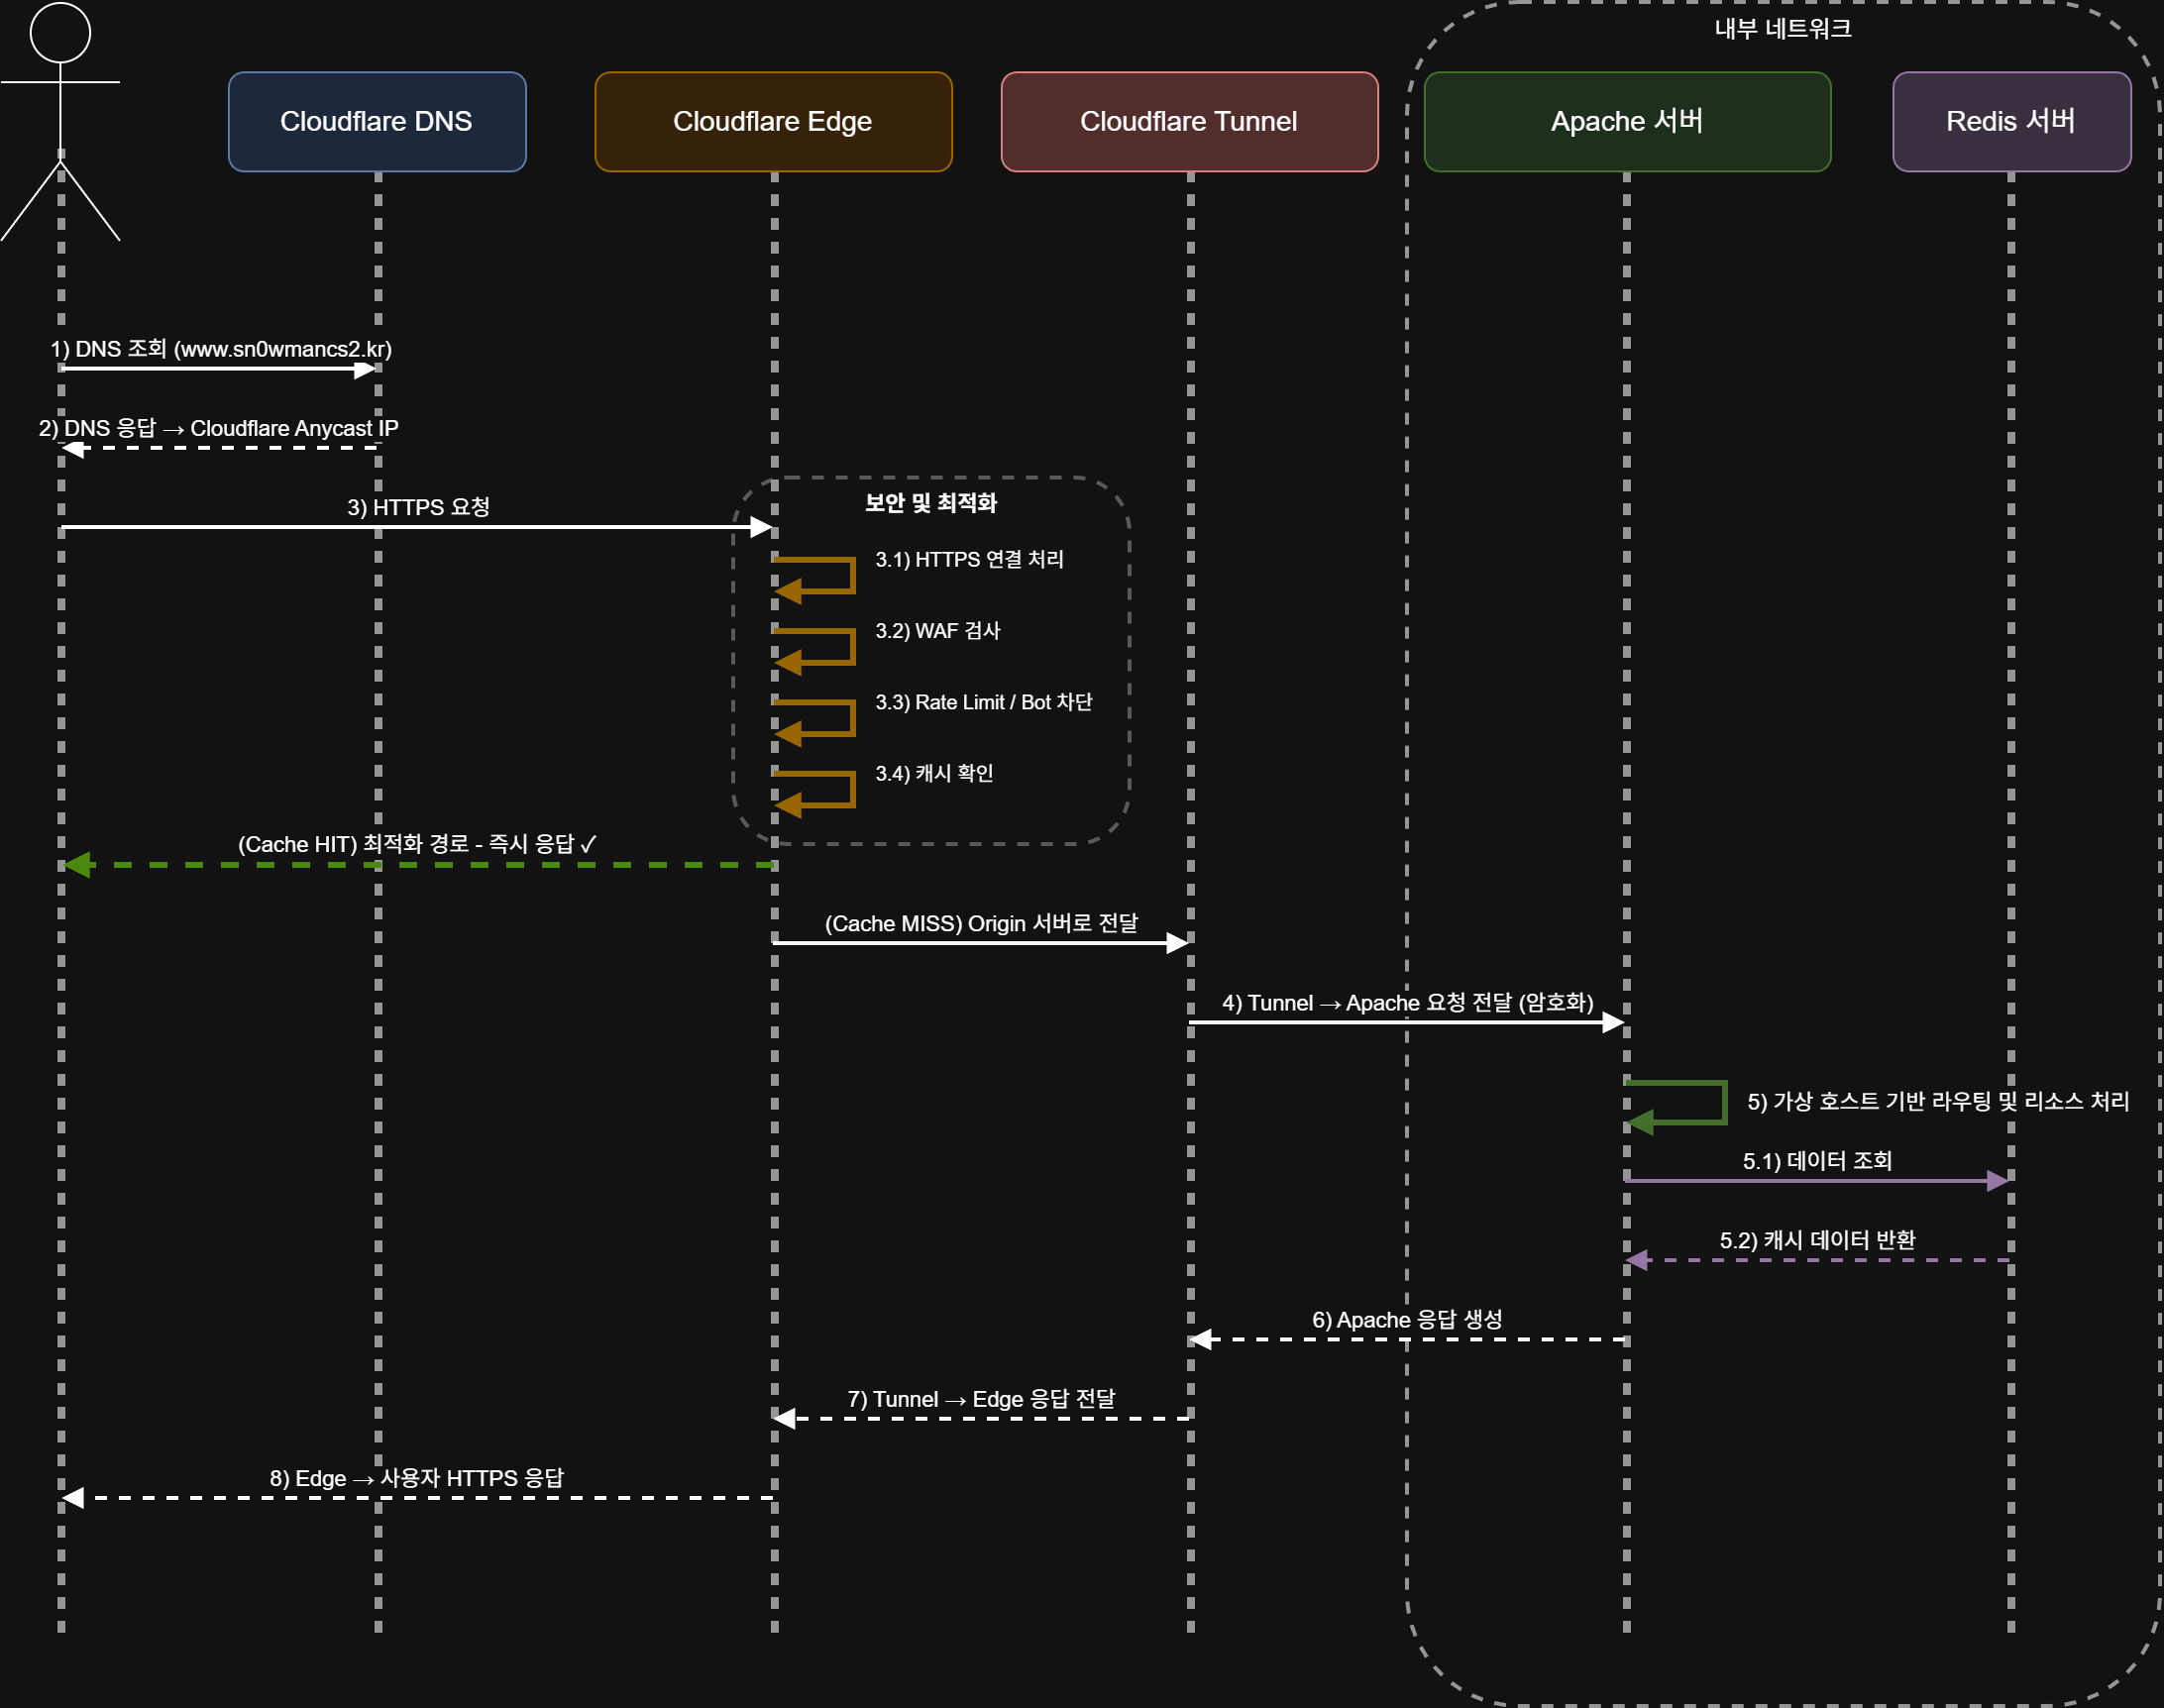Select the 1) DNS 조회 message label
The width and height of the screenshot is (2164, 1708).
pyautogui.click(x=221, y=349)
